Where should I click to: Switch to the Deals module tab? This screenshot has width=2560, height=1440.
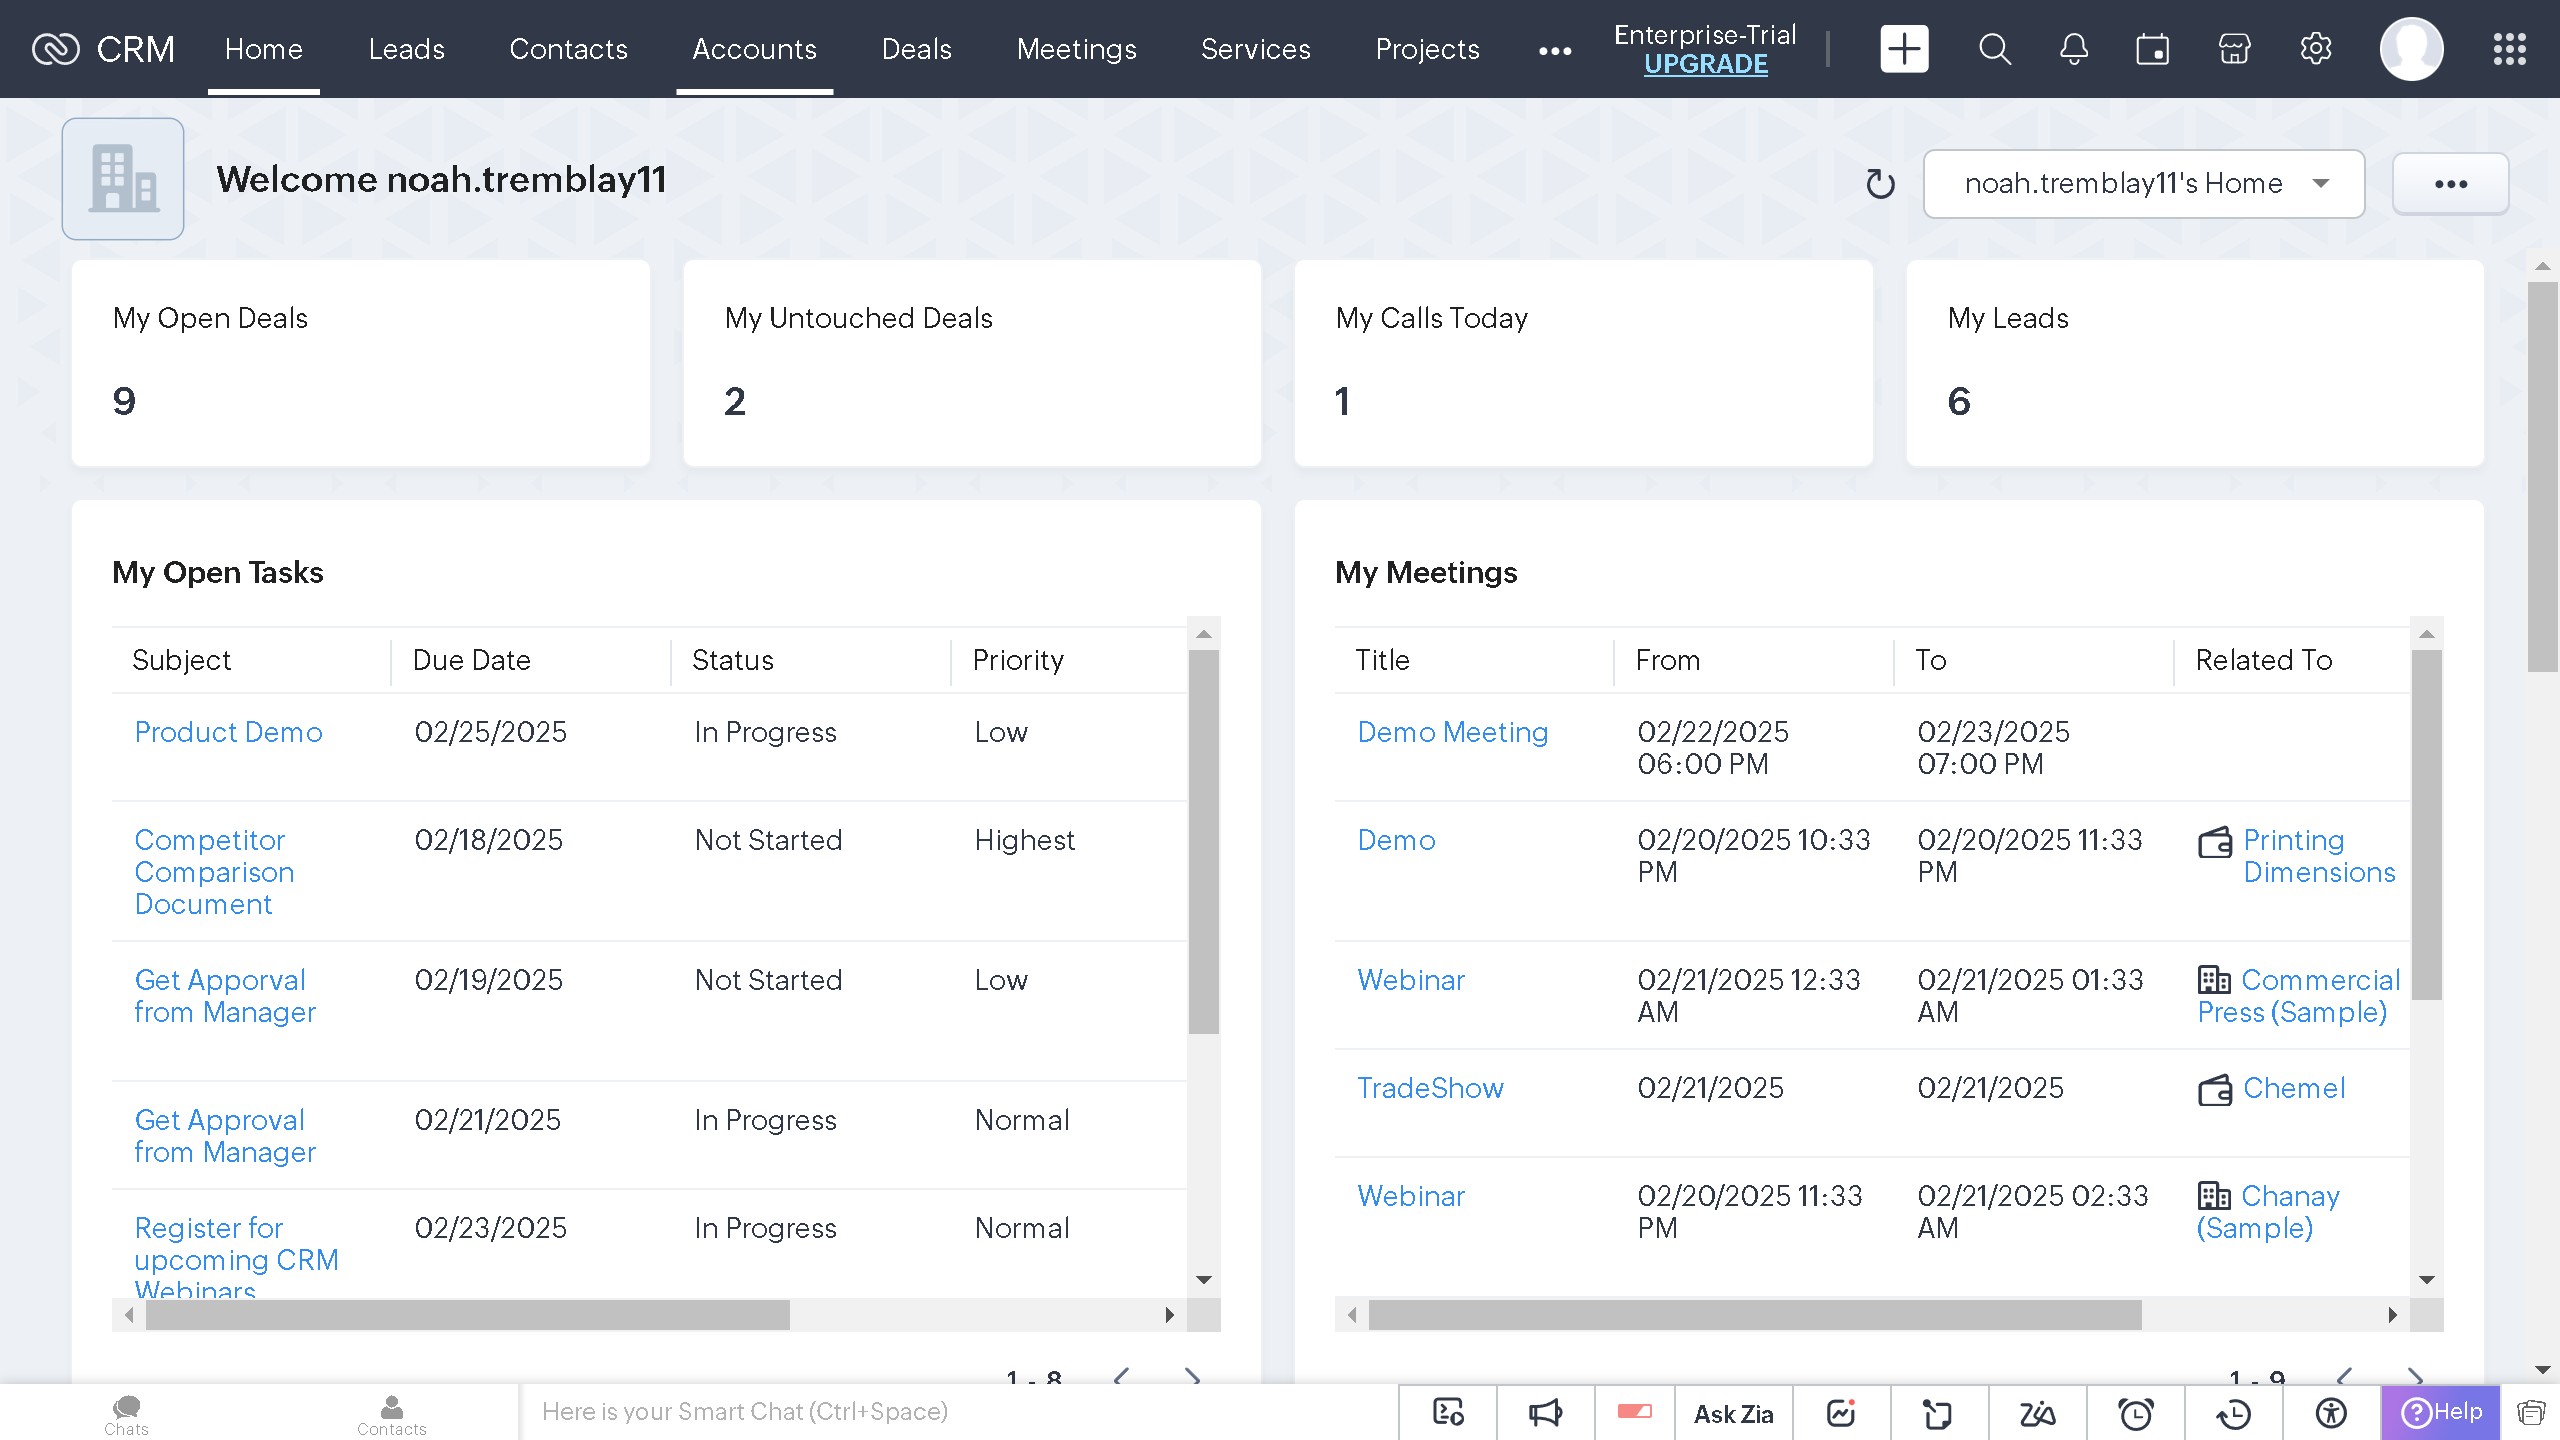point(916,49)
